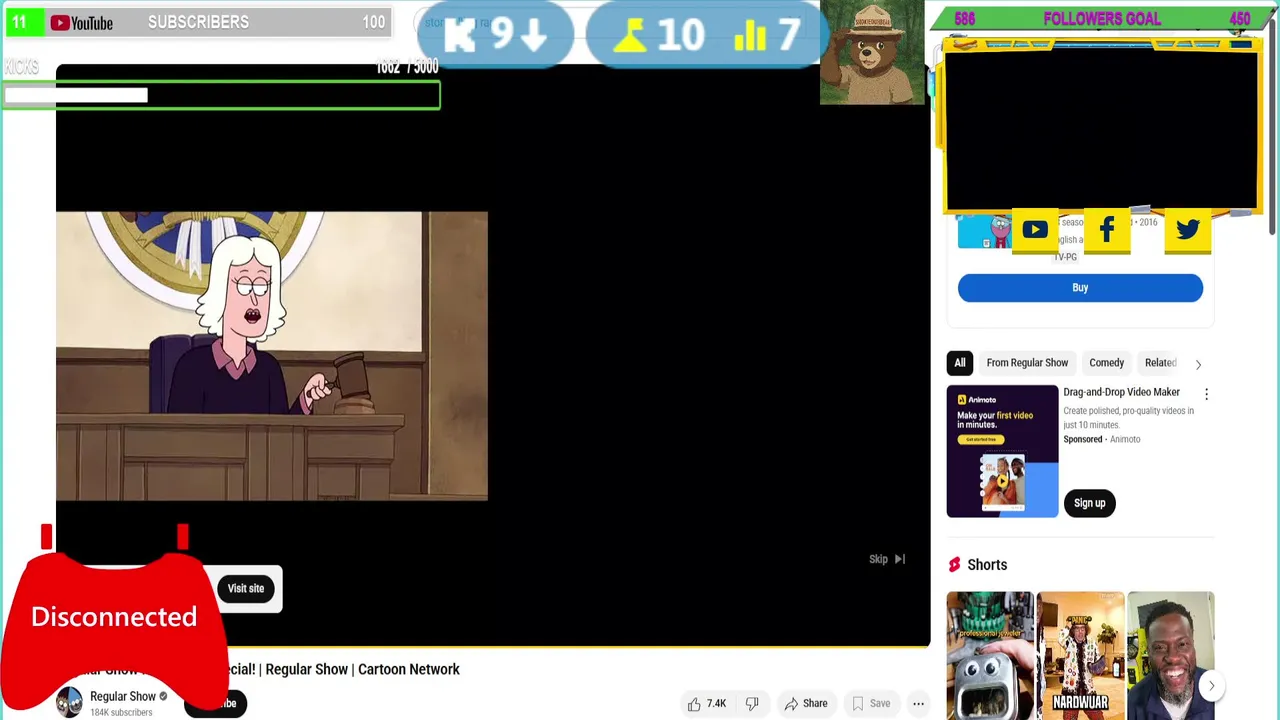The height and width of the screenshot is (720, 1280).
Task: Open the Regular Show channel name link
Action: [x=123, y=696]
